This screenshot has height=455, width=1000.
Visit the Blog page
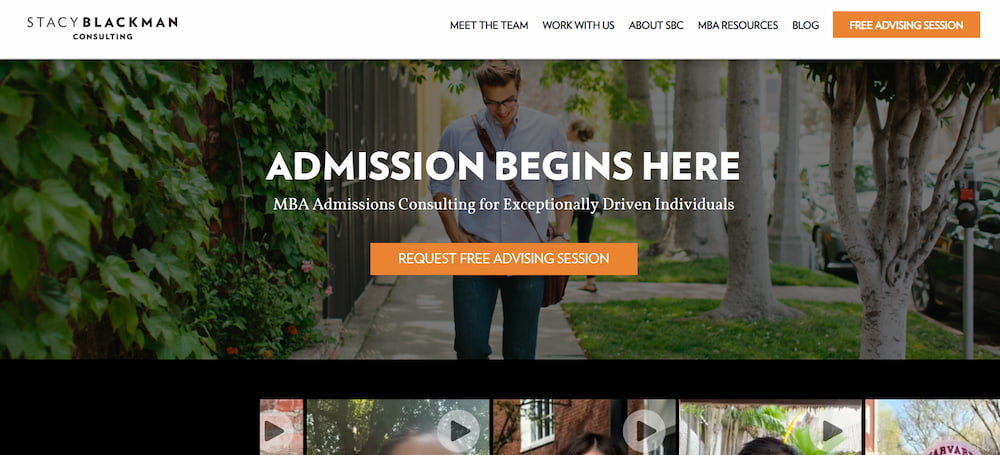pyautogui.click(x=805, y=26)
